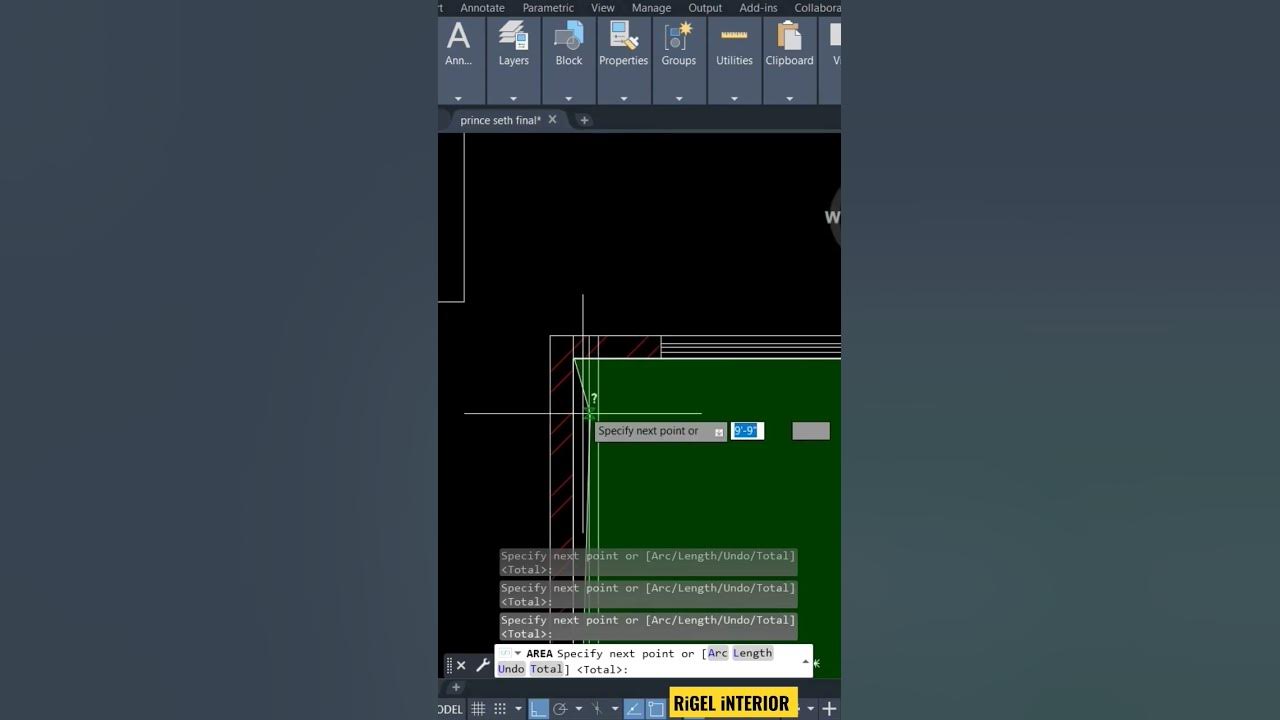Click the middle command history line
Viewport: 1280px width, 720px height.
pyautogui.click(x=648, y=594)
